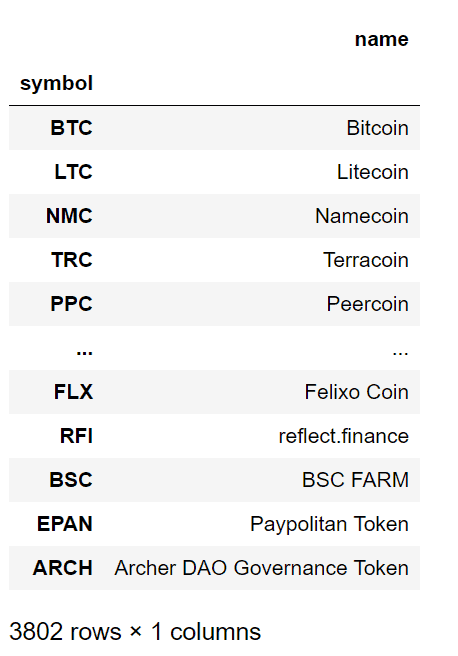458x656 pixels.
Task: Click the reflect.finance cell
Action: 344,436
